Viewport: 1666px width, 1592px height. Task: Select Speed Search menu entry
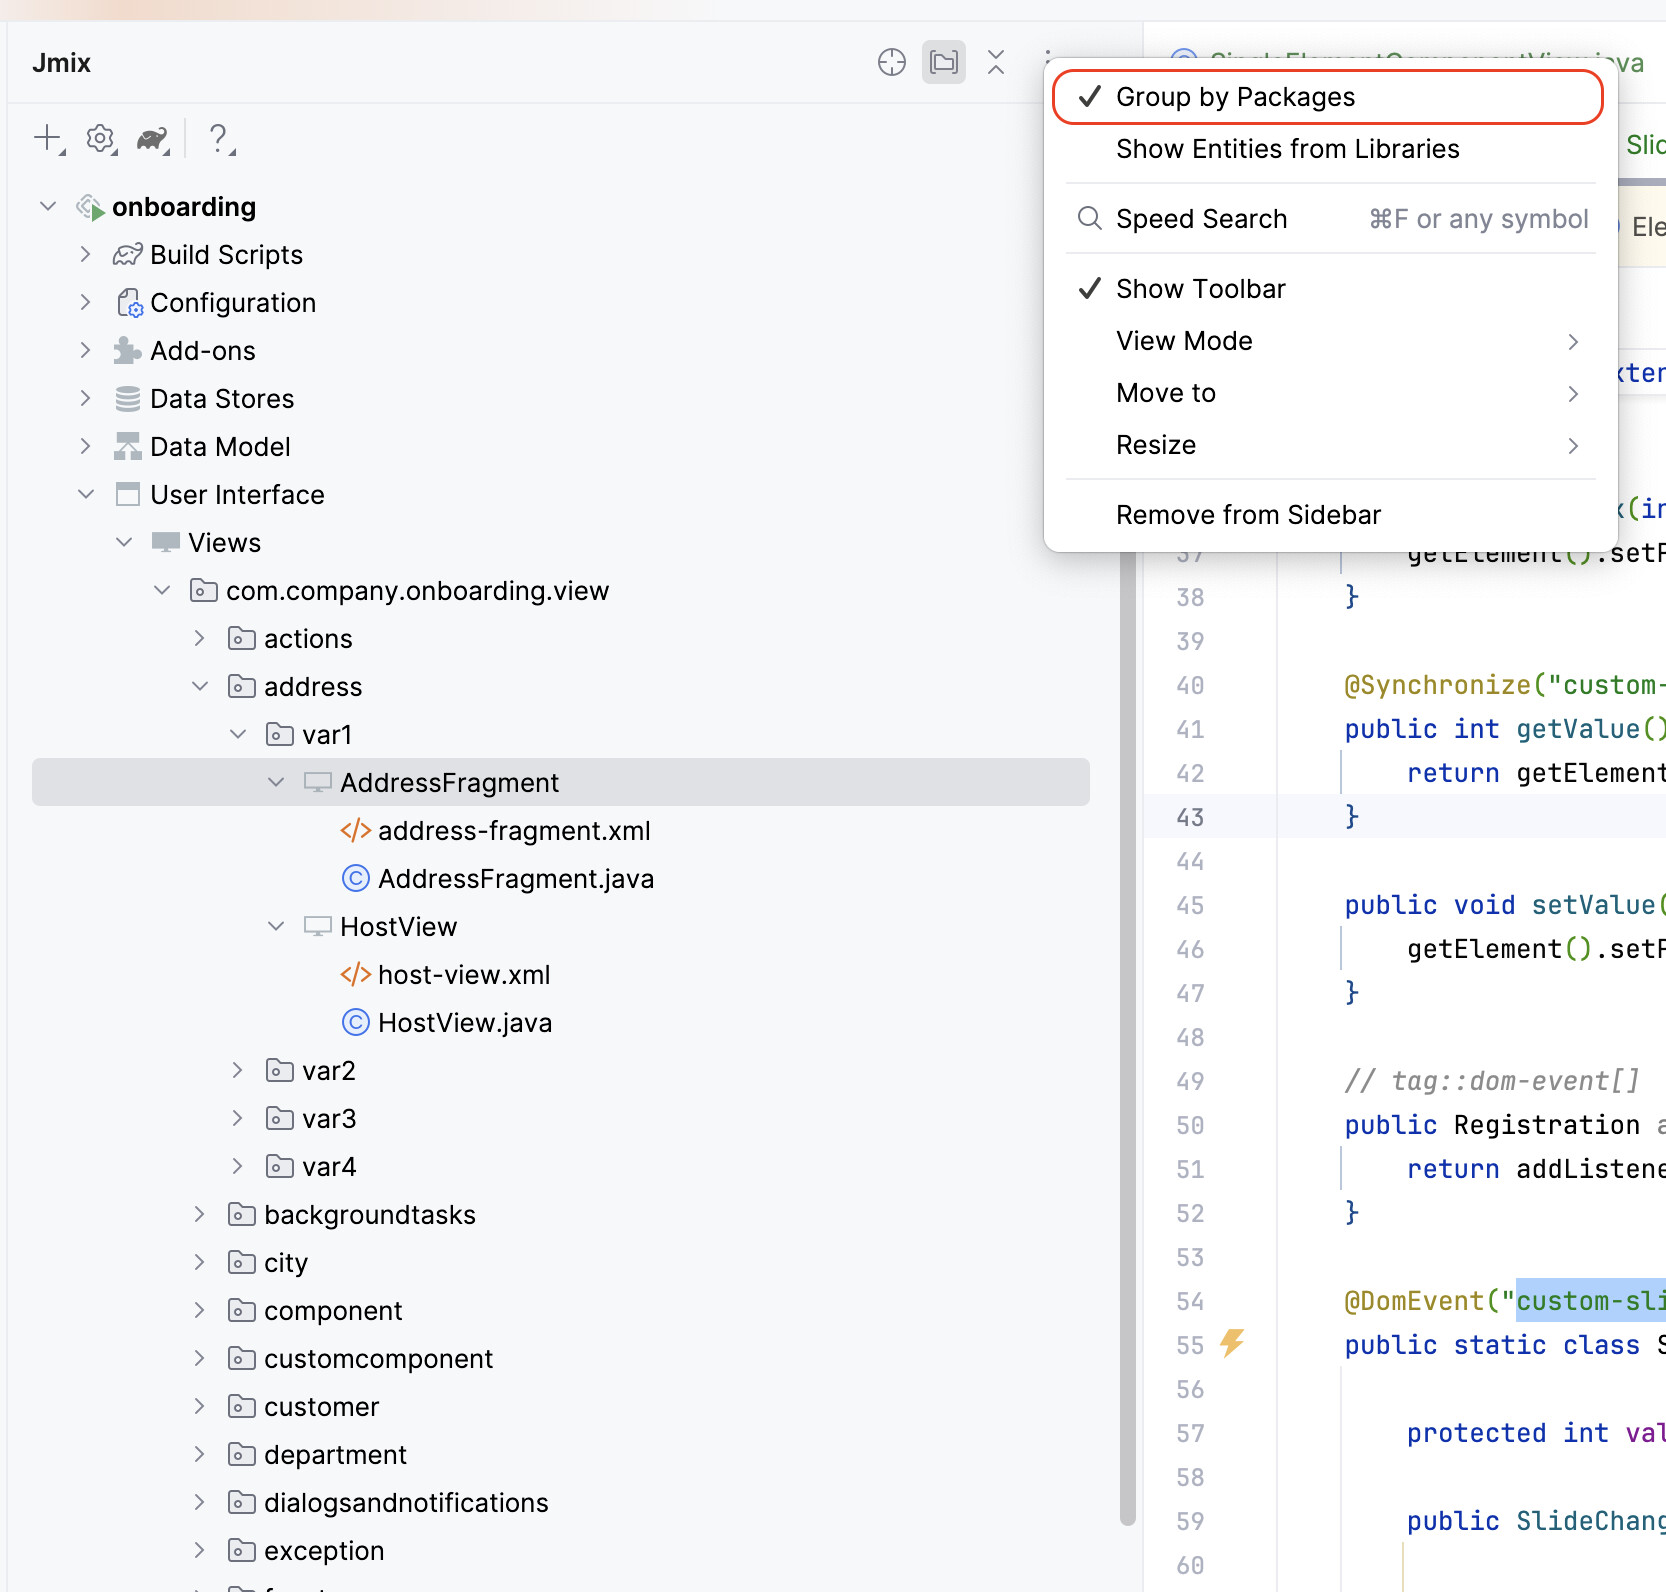pos(1330,219)
